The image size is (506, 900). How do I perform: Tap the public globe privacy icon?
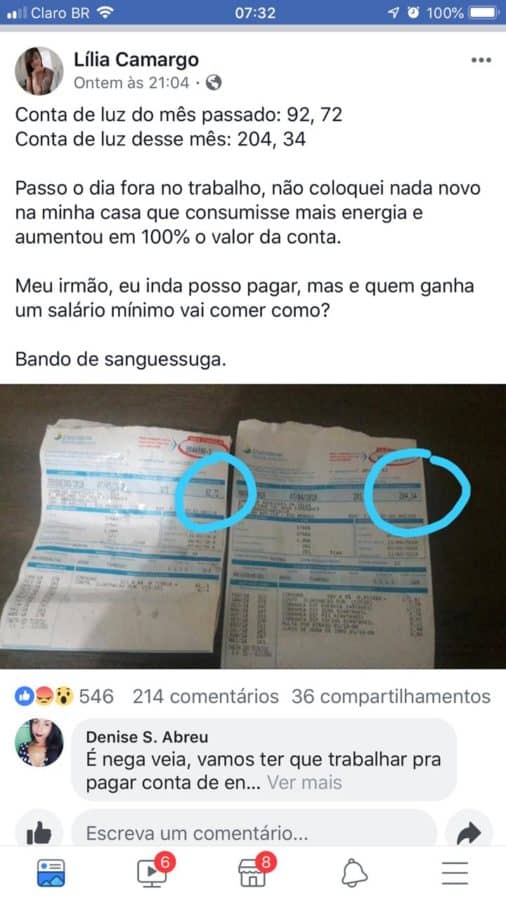[x=213, y=83]
